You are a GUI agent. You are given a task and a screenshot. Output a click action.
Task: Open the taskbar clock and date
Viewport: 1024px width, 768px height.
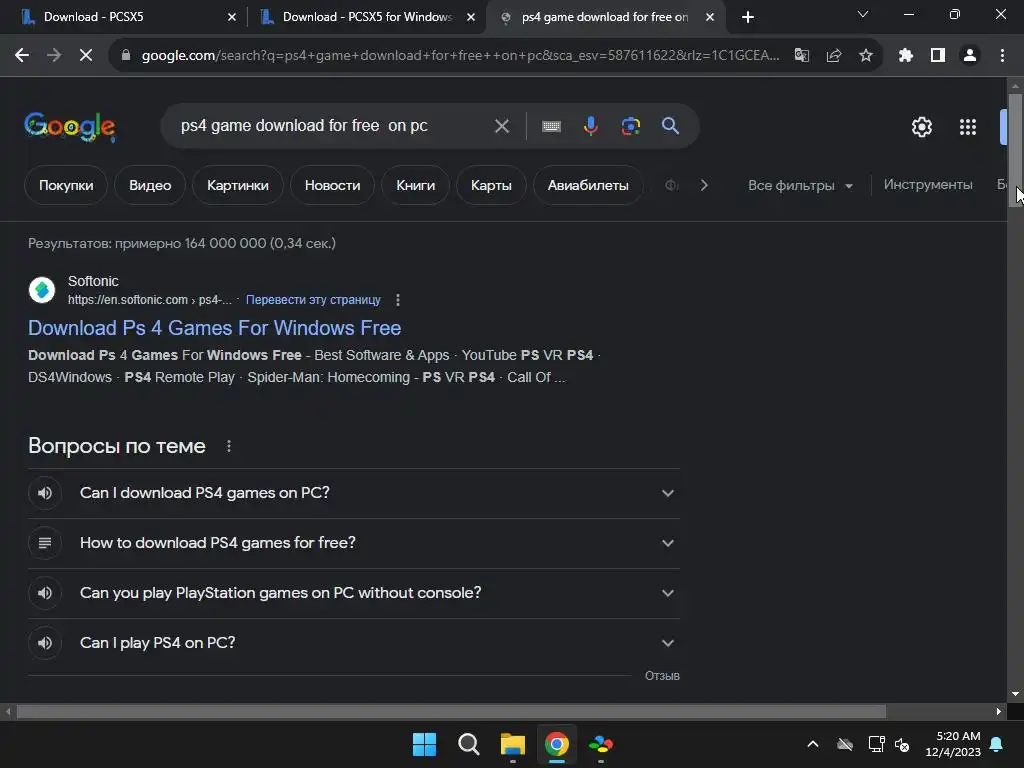coord(953,744)
